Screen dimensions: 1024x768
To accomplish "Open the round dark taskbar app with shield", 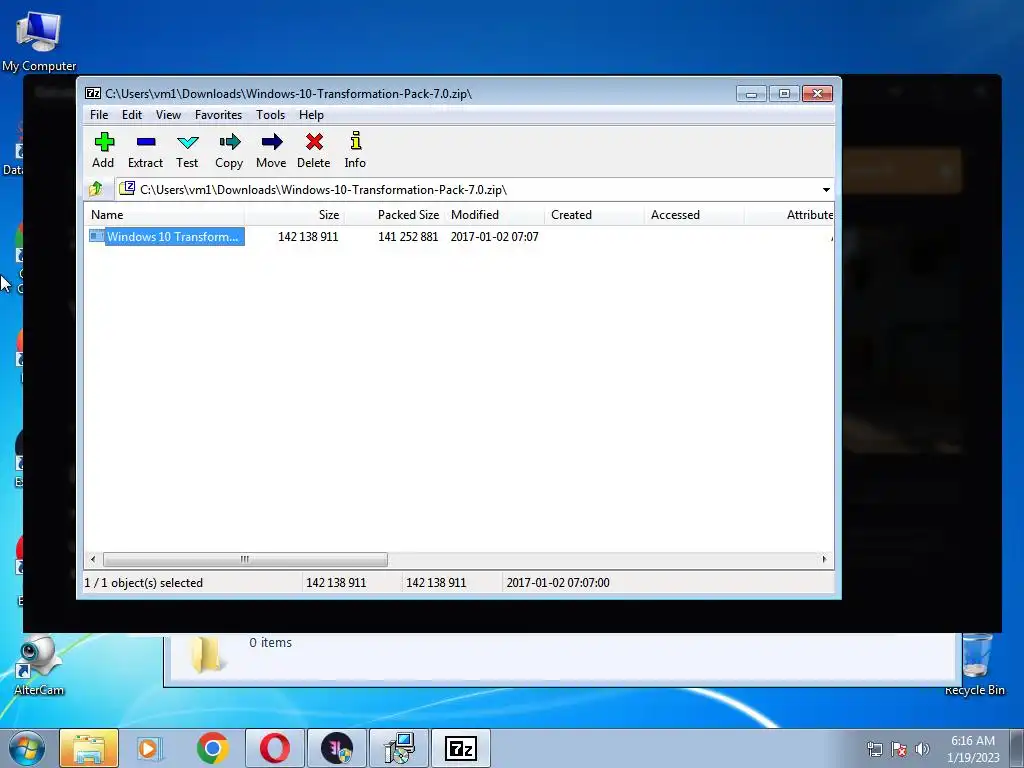I will coord(336,748).
